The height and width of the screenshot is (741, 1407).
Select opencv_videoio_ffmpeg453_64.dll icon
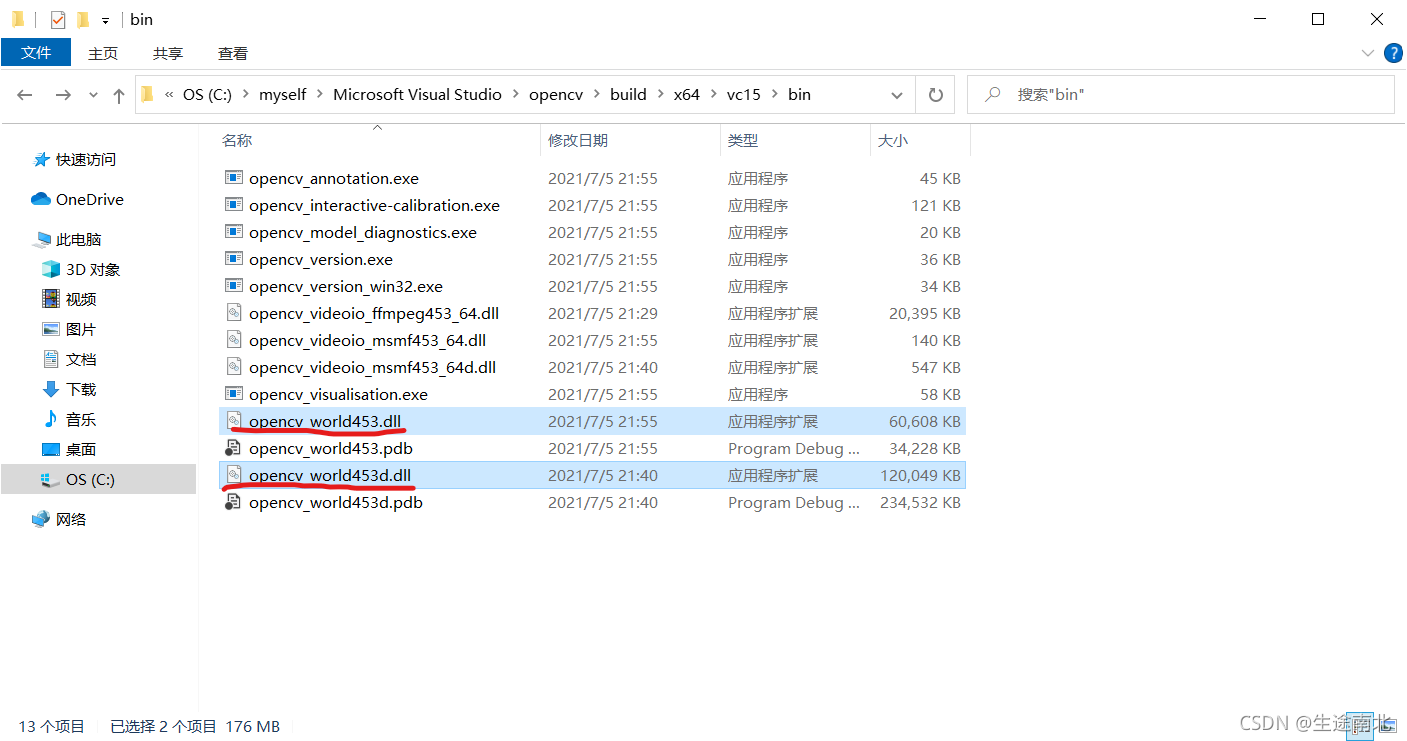[234, 313]
